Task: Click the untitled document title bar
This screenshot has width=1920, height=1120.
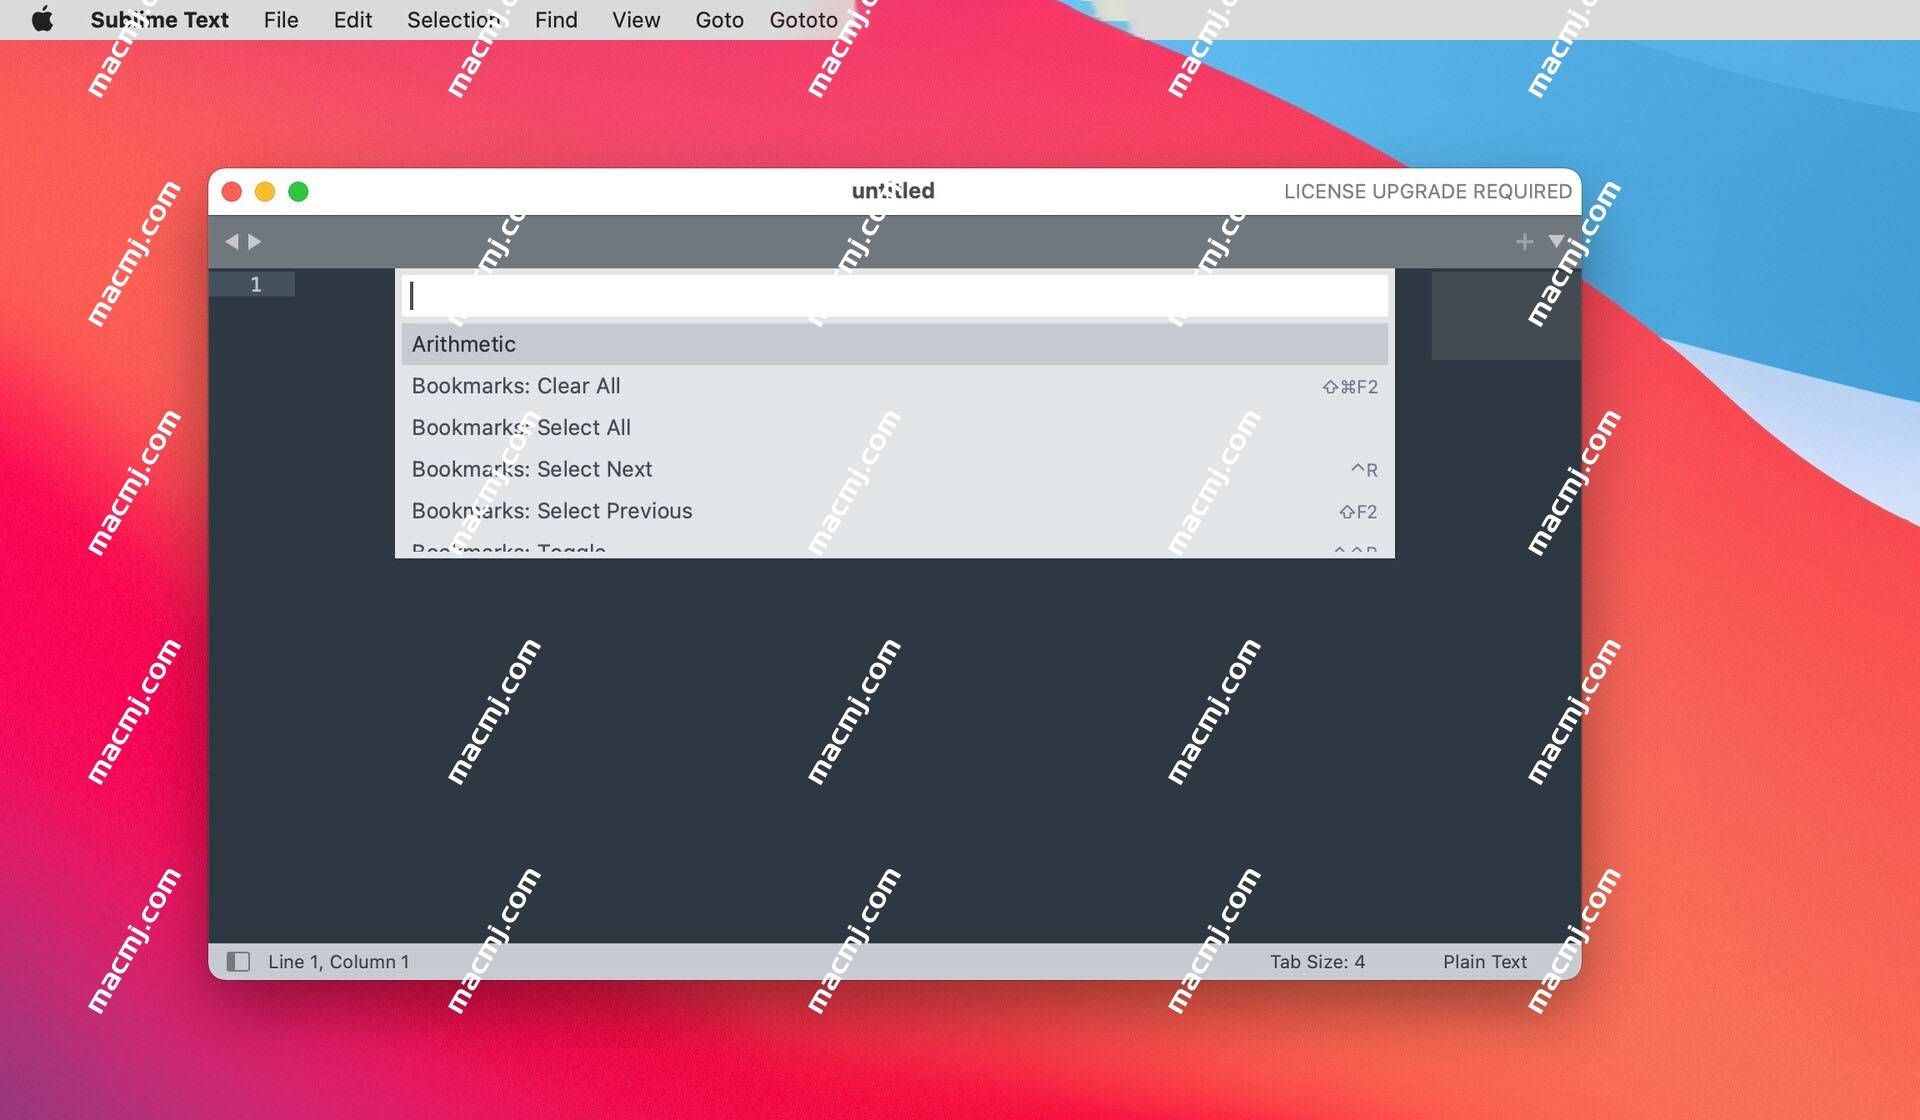Action: point(892,191)
